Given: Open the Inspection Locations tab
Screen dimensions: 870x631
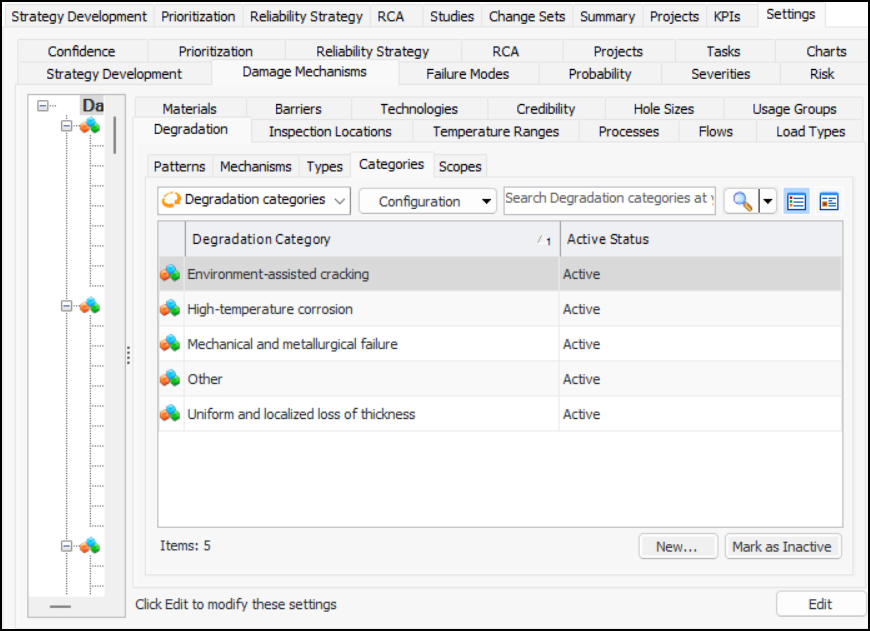Looking at the screenshot, I should tap(330, 132).
